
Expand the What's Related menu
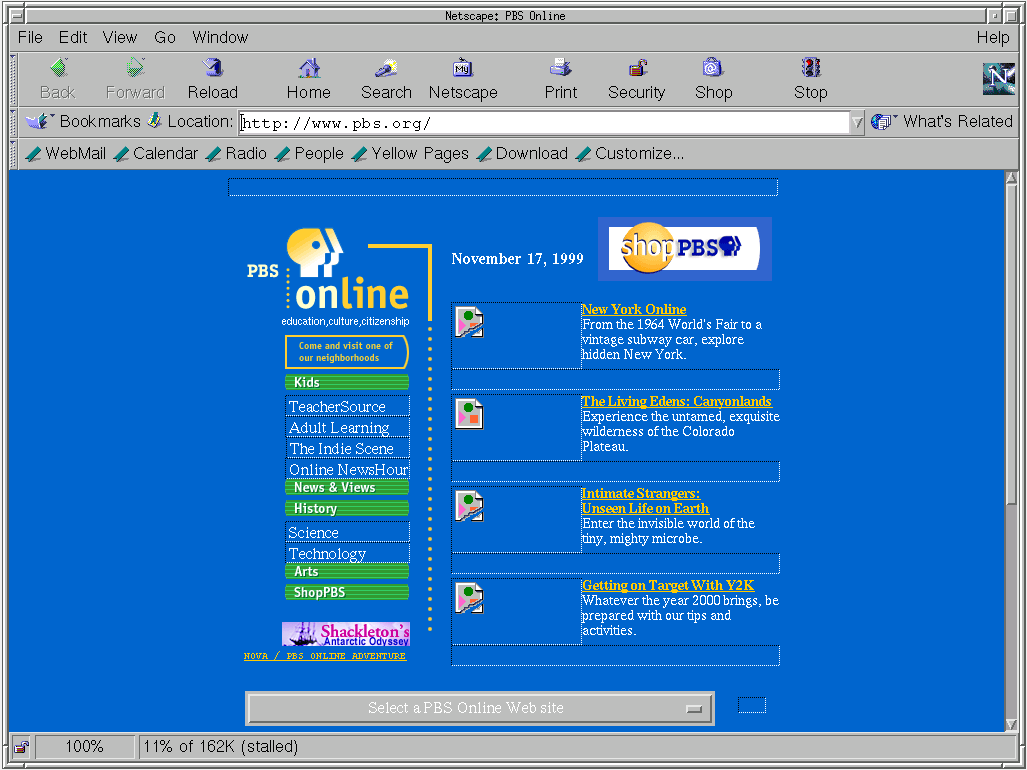[942, 122]
